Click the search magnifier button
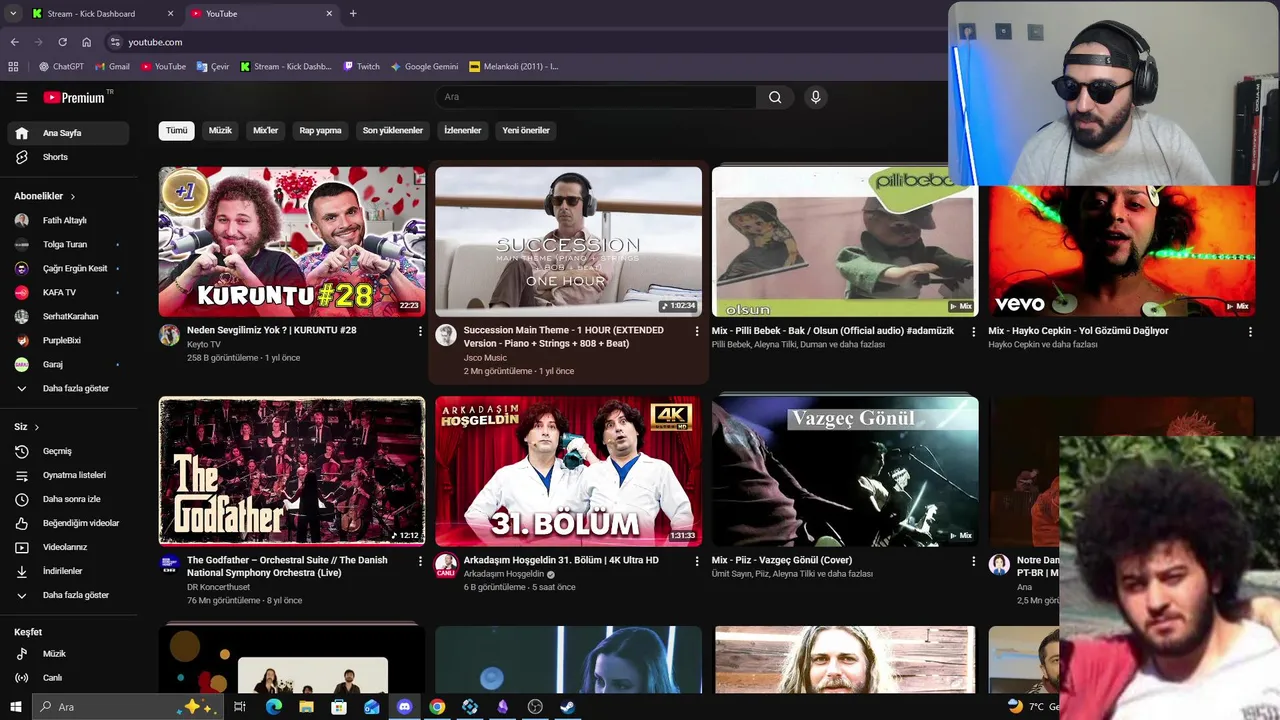The image size is (1280, 720). [775, 97]
